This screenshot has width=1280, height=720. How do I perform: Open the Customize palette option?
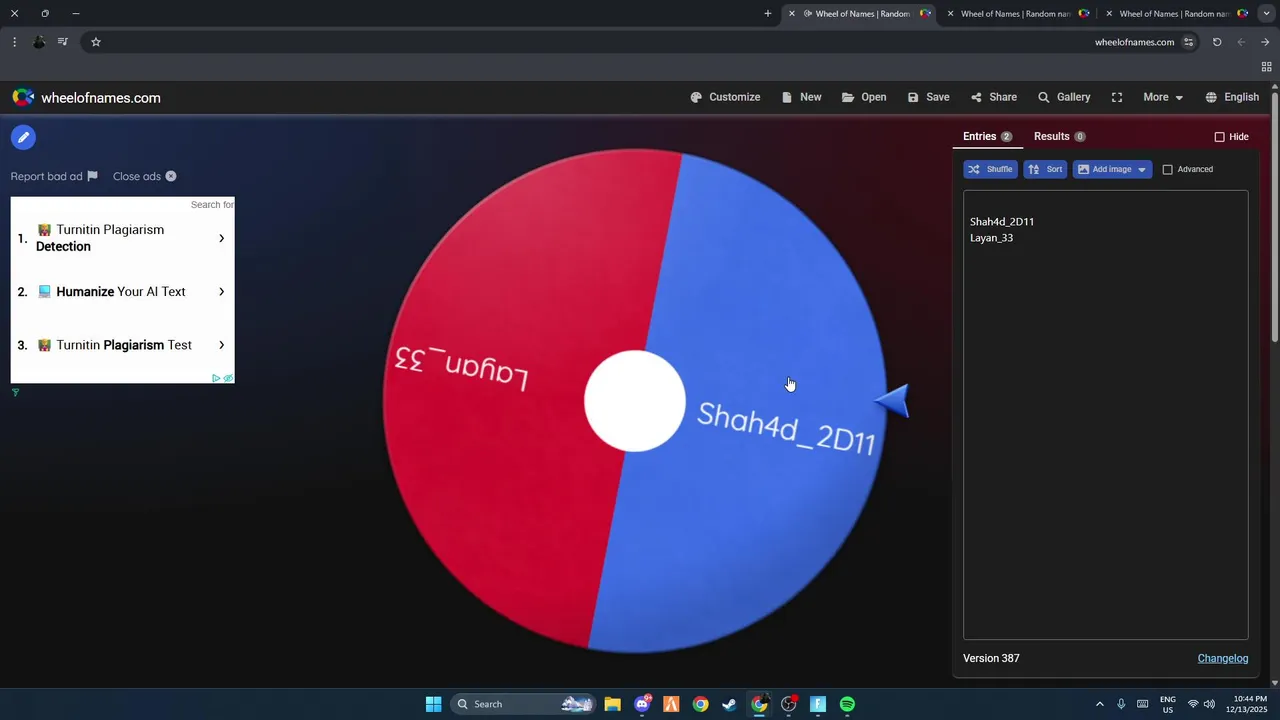(x=725, y=97)
